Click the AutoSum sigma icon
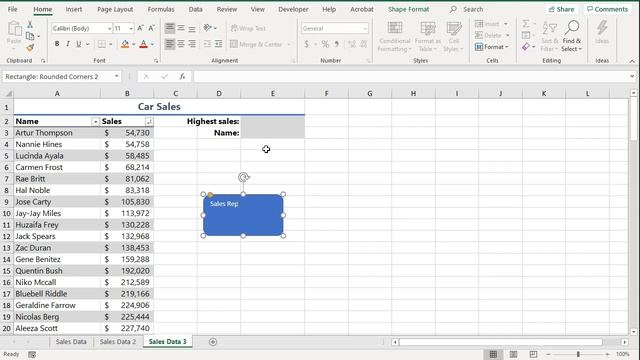This screenshot has width=640, height=360. point(526,24)
